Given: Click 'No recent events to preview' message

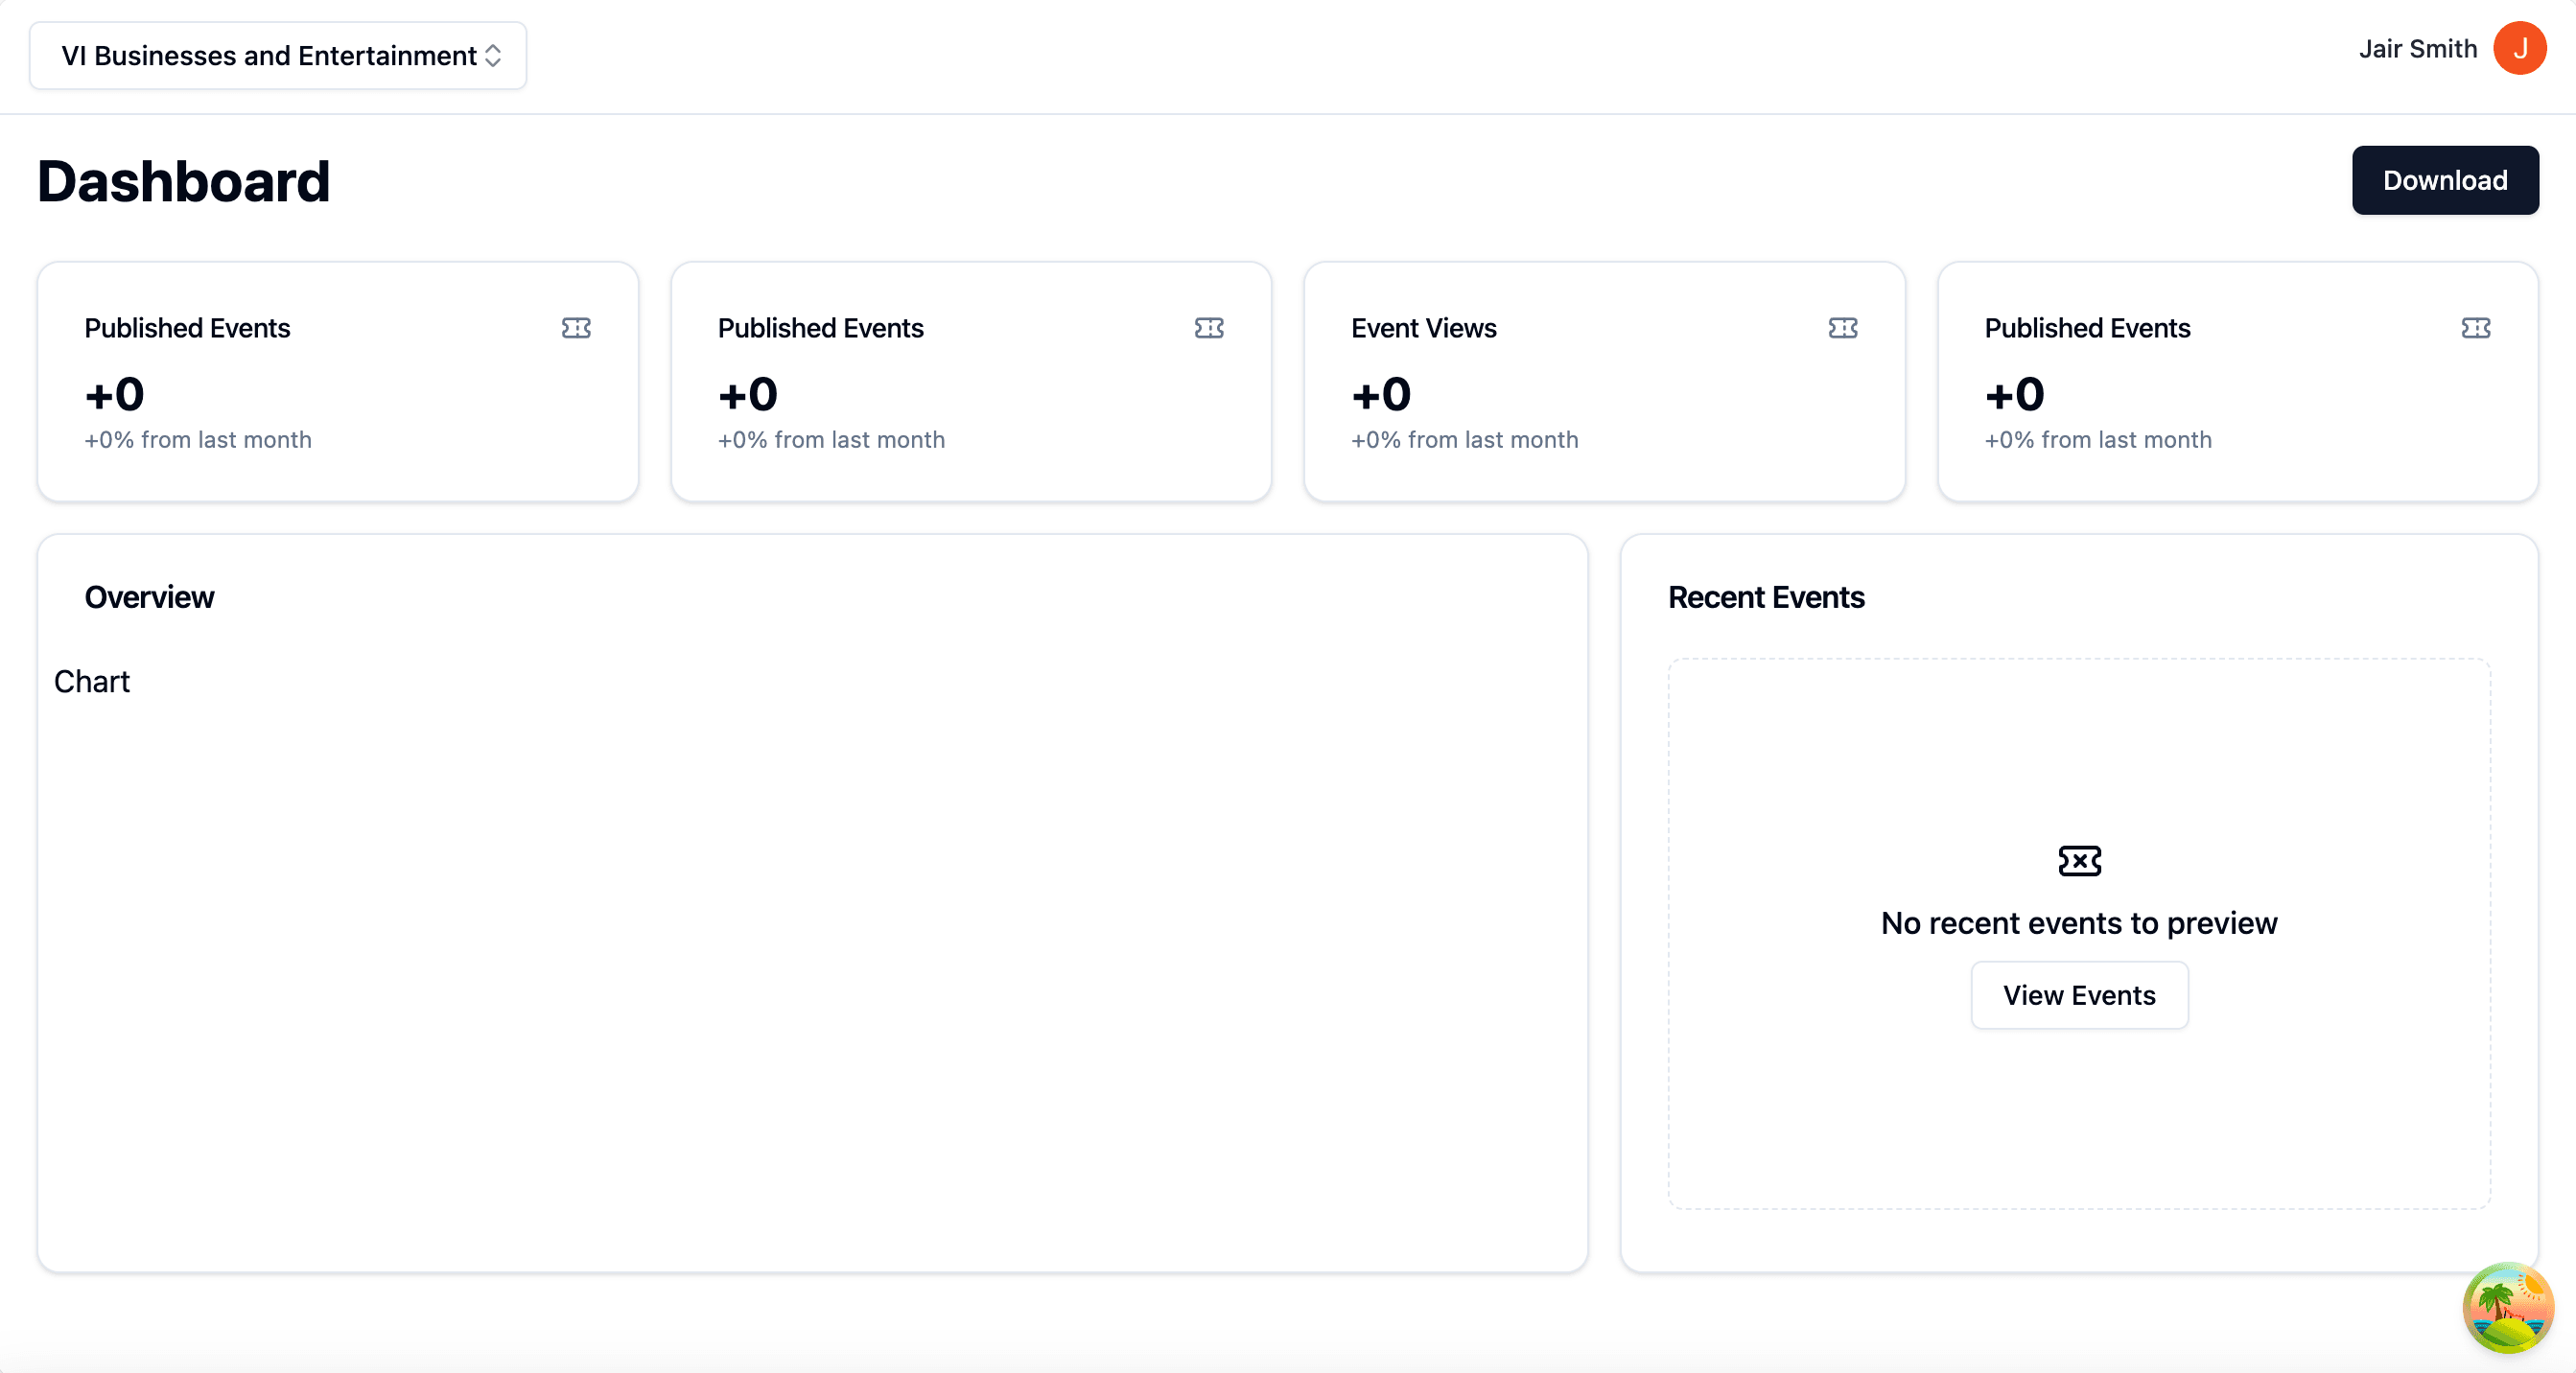Looking at the screenshot, I should (2079, 923).
